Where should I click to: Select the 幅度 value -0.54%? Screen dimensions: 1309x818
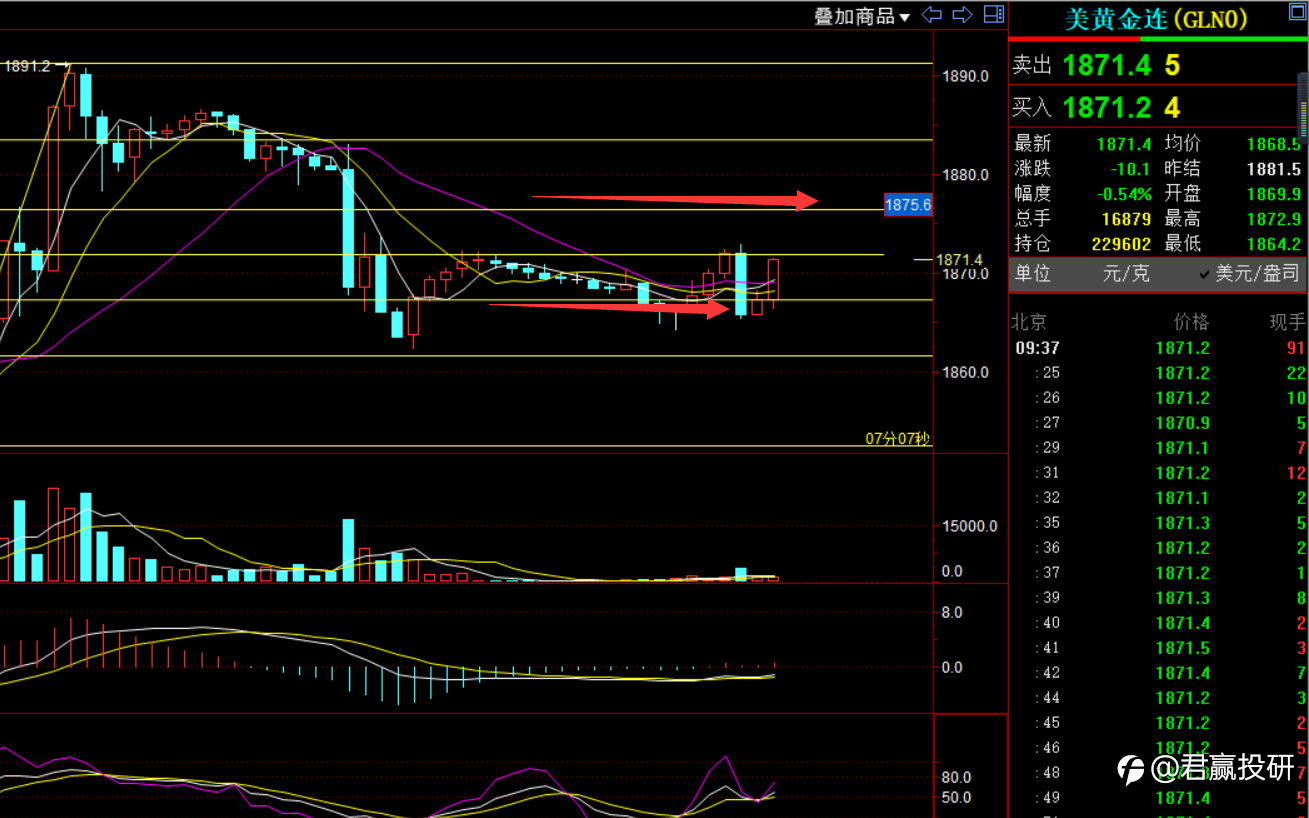pos(1124,194)
